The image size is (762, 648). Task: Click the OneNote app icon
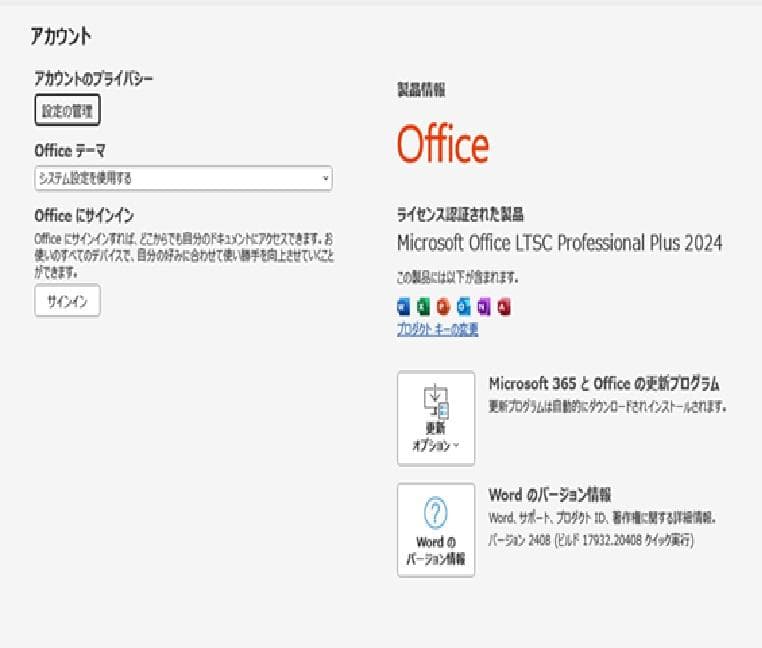[484, 307]
